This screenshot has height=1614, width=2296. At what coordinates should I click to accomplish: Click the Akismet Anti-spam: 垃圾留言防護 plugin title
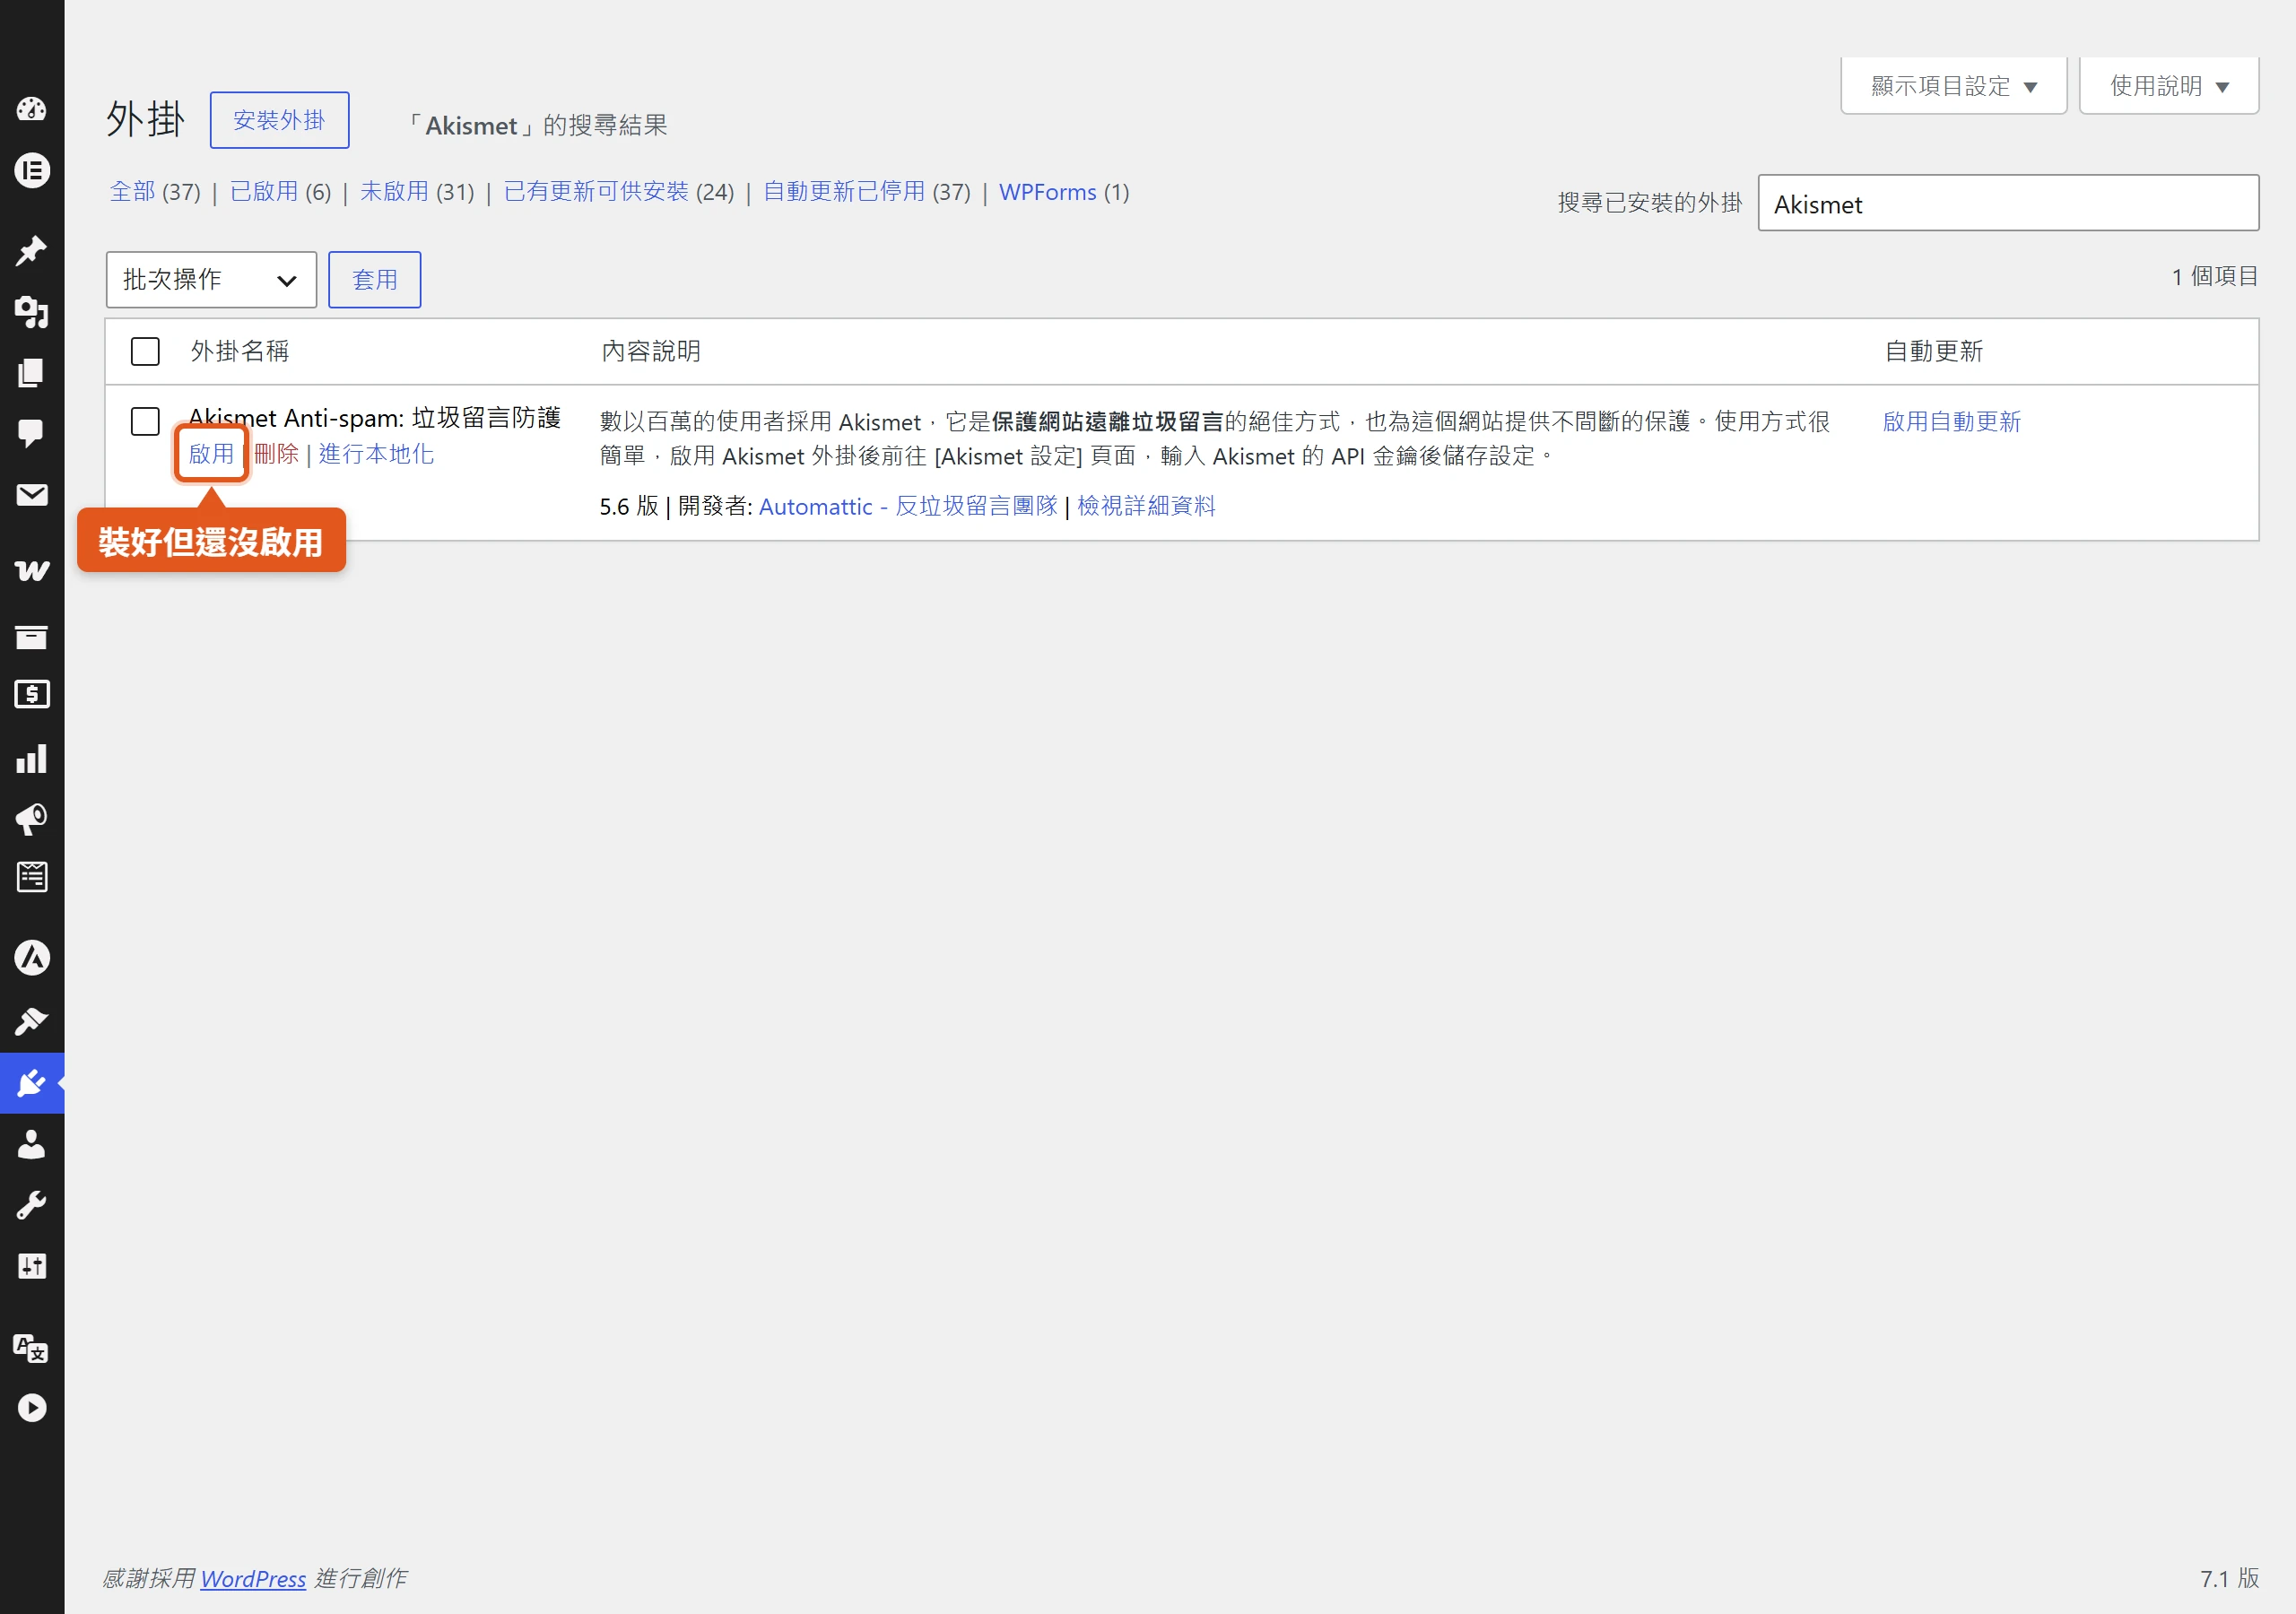coord(375,418)
